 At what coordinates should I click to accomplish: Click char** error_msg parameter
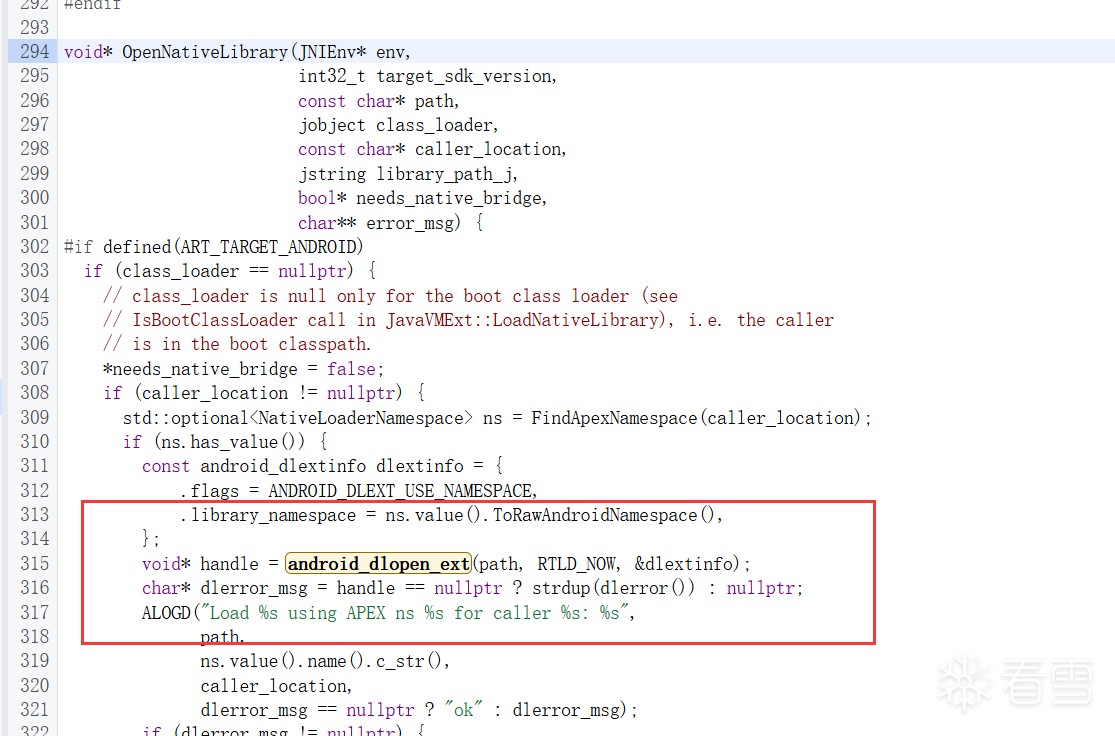[x=379, y=223]
